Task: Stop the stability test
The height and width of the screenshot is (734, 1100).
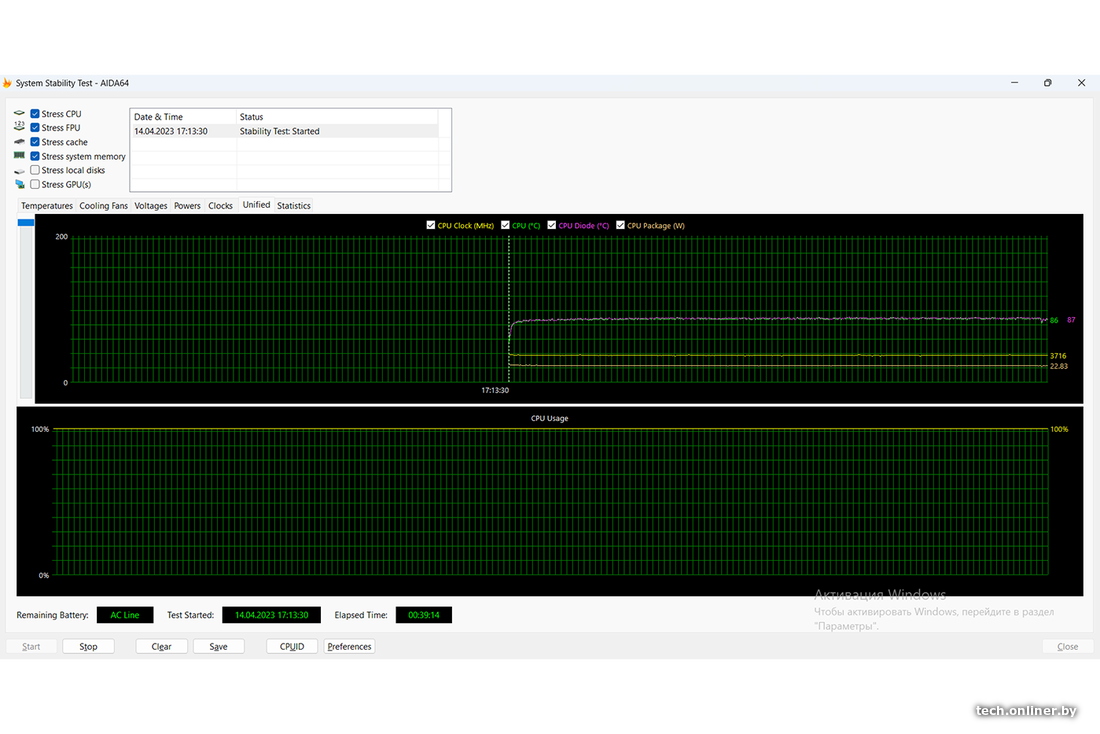Action: (x=89, y=647)
